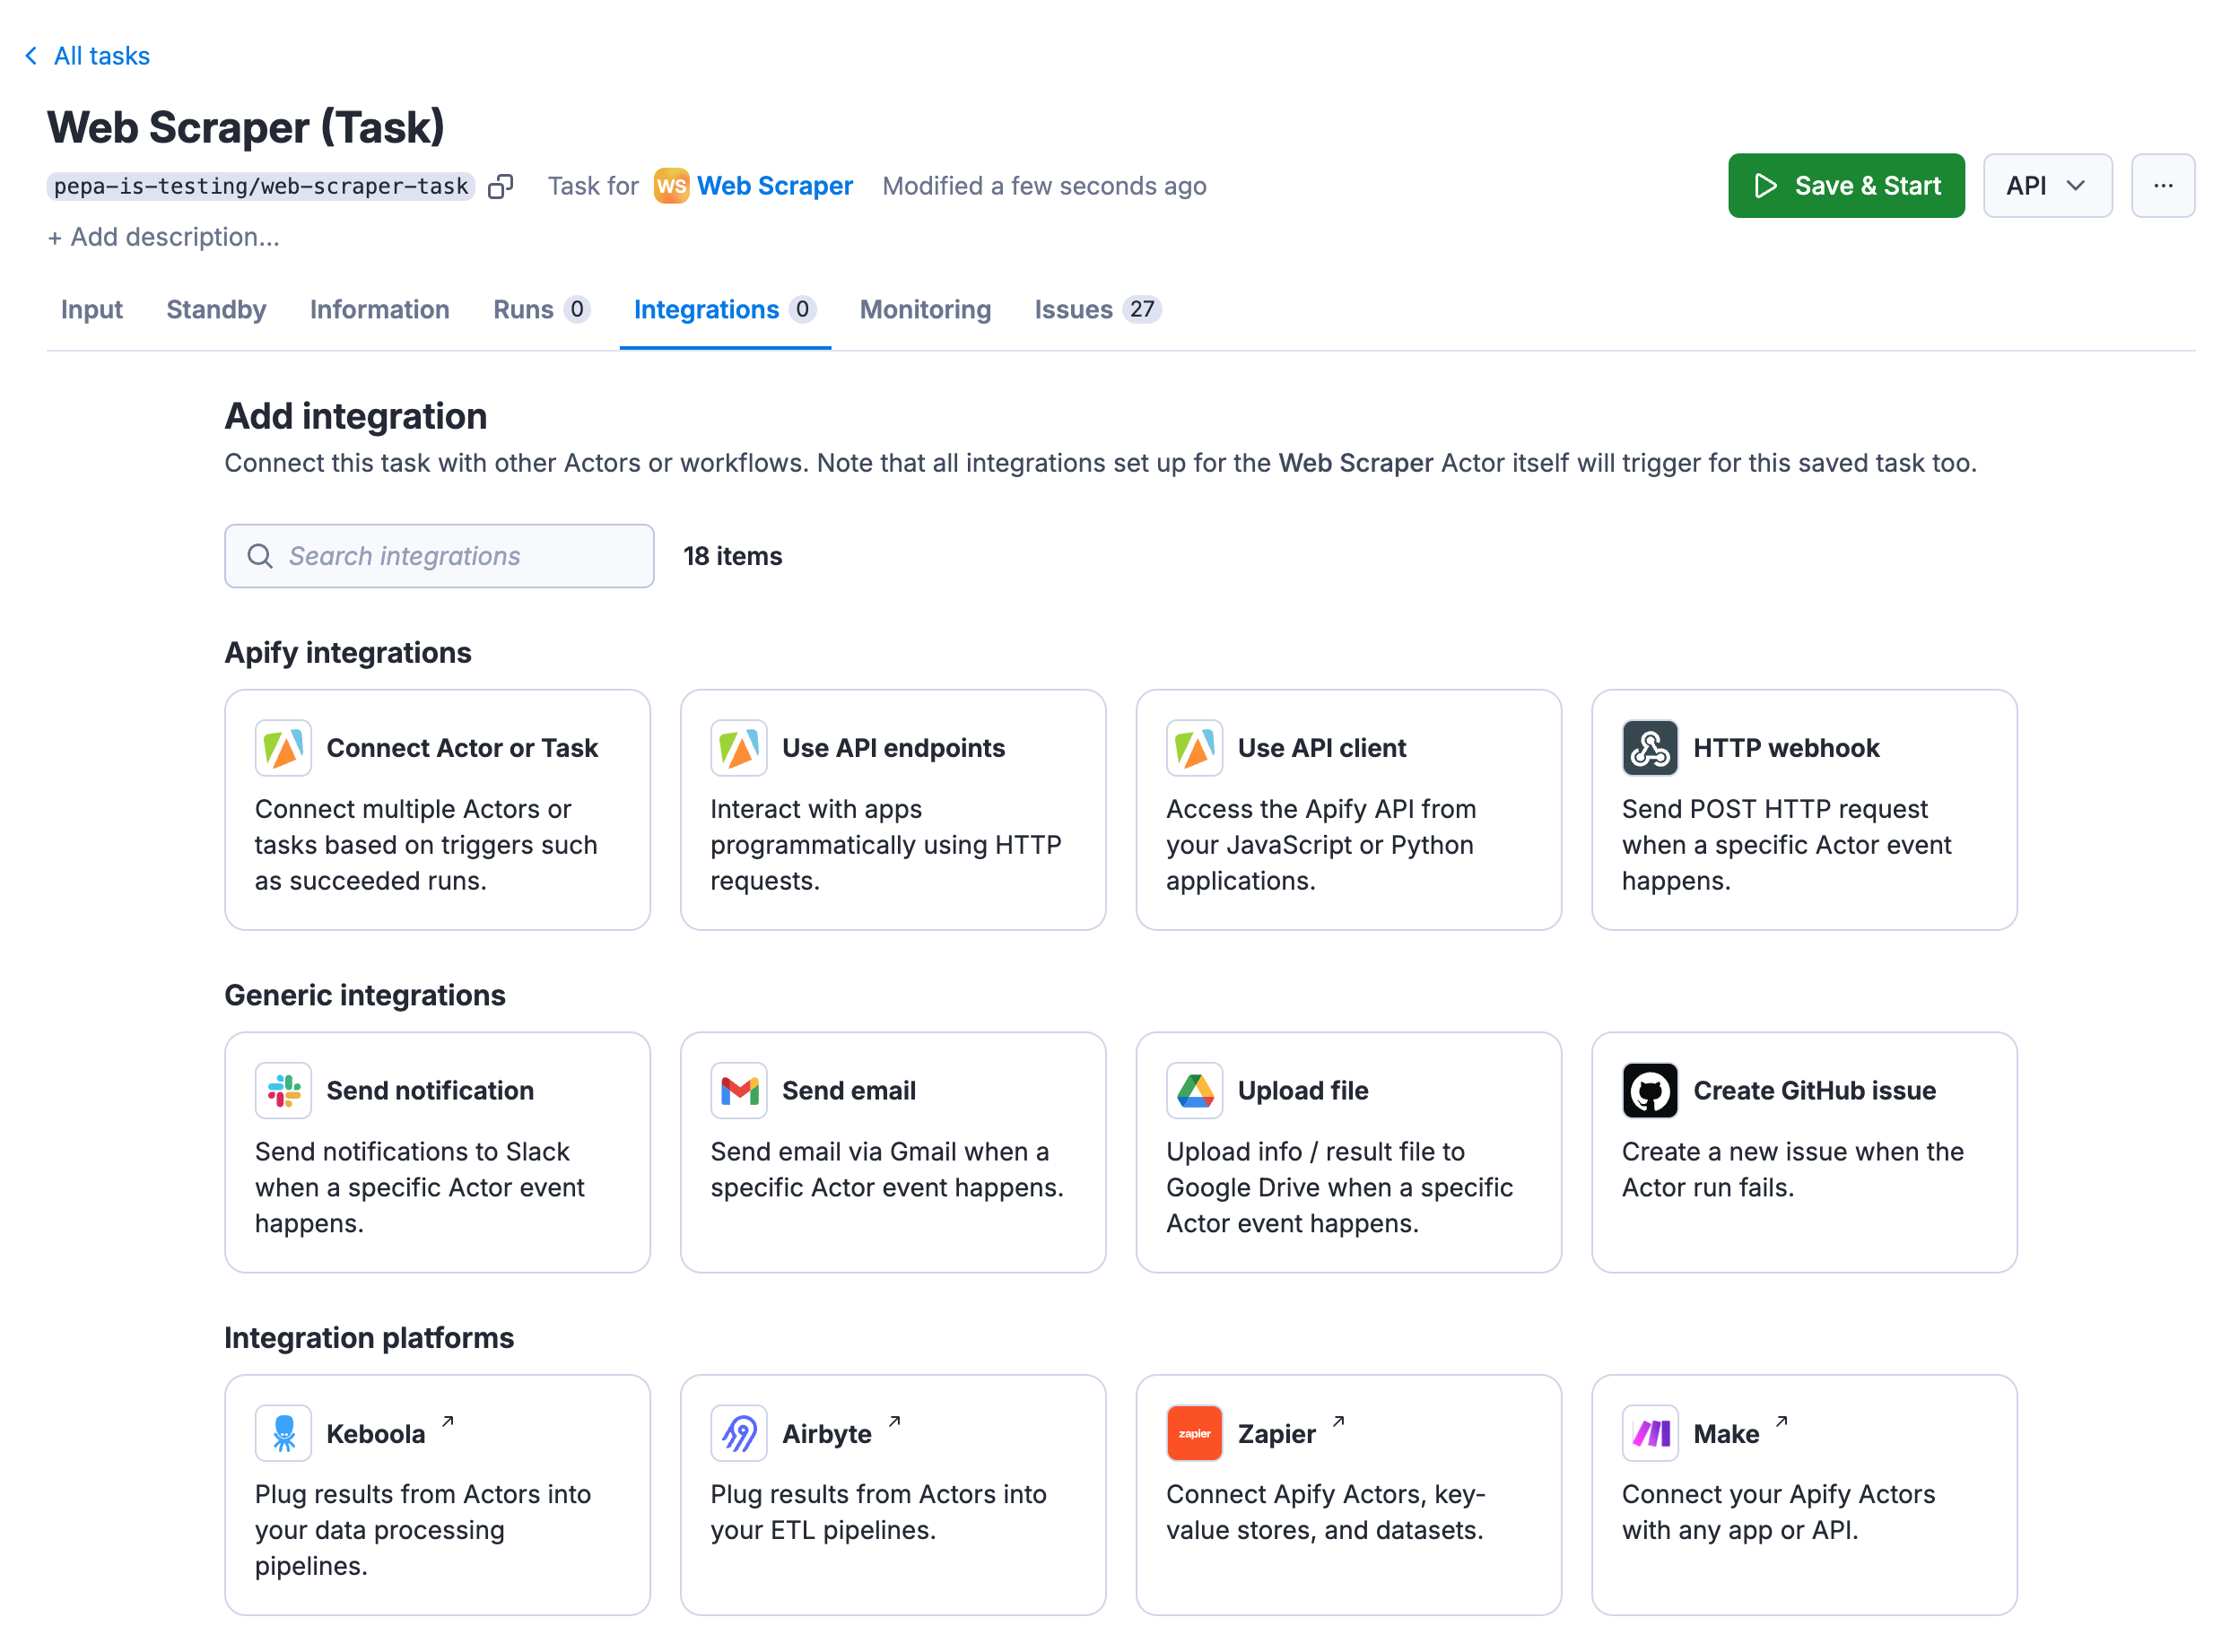The image size is (2239, 1652).
Task: Open the Keboola external link arrow
Action: [x=448, y=1421]
